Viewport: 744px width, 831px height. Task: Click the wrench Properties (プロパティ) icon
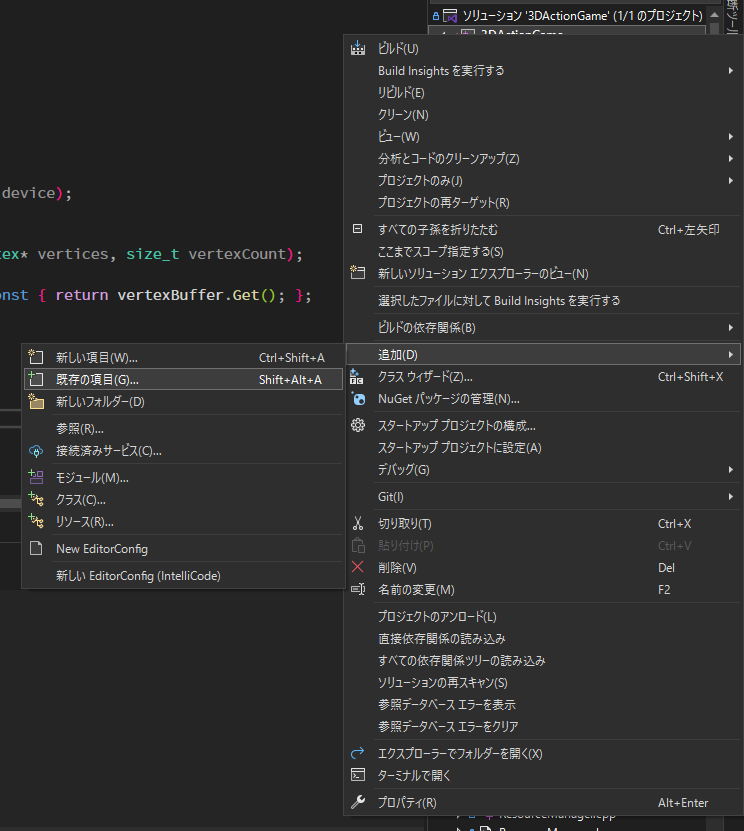[358, 802]
